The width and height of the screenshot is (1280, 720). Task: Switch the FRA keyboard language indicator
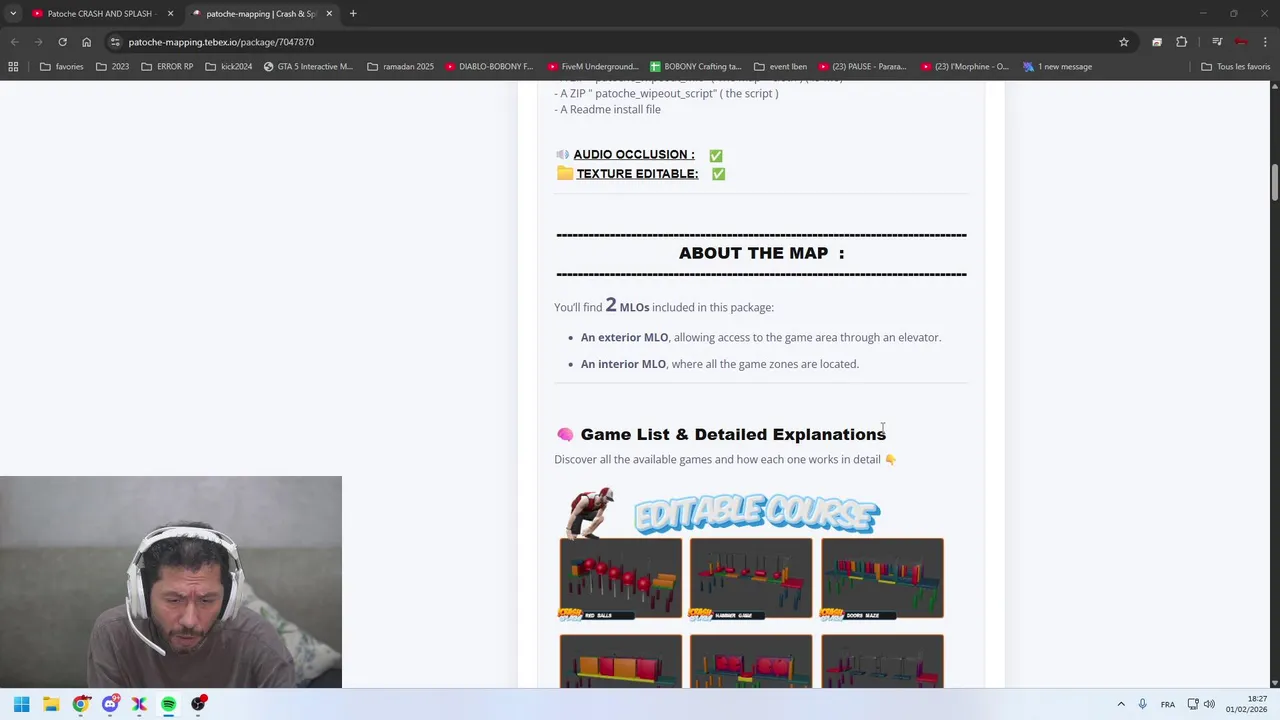click(1168, 704)
